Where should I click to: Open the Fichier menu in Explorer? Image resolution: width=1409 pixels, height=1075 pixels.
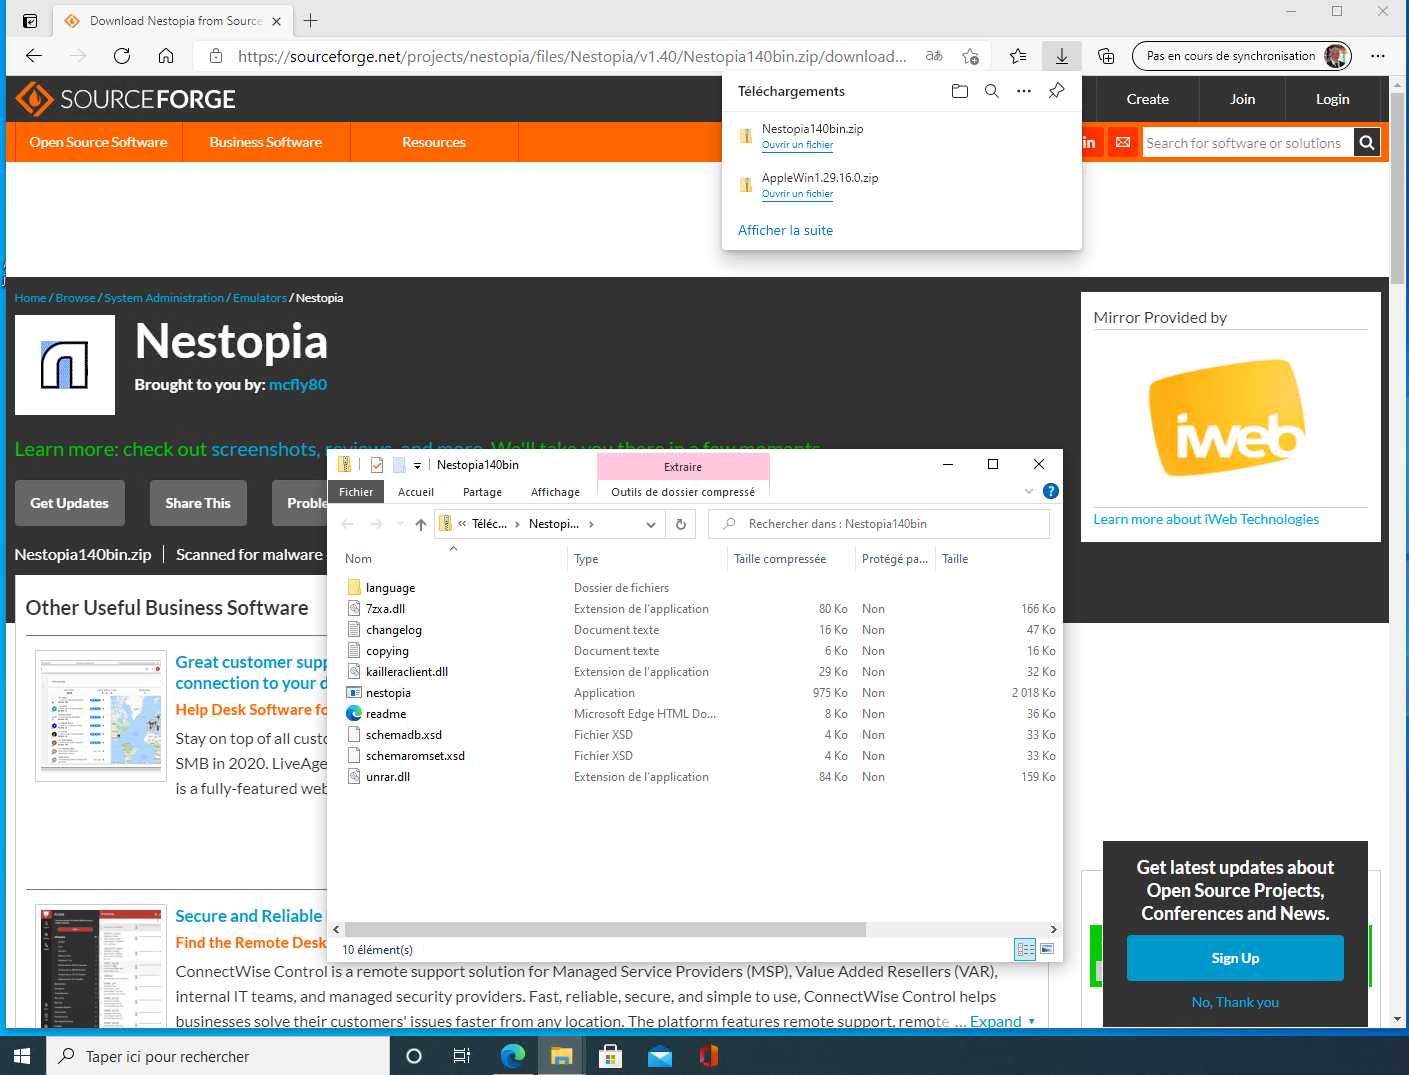[356, 492]
